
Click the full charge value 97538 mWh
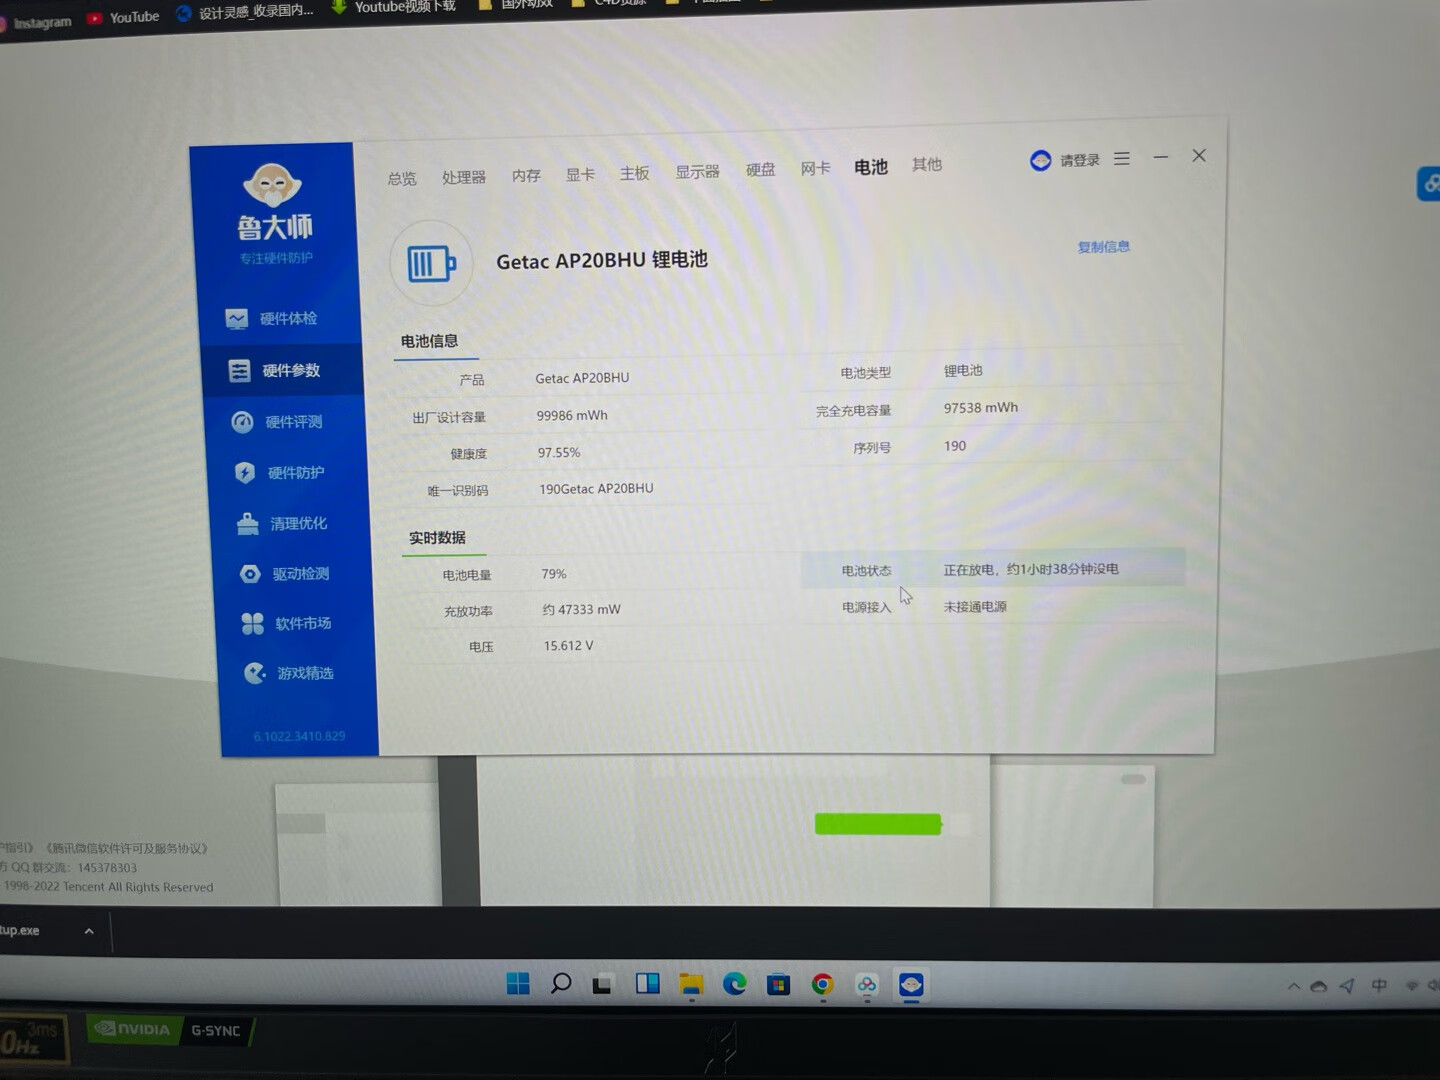click(981, 408)
